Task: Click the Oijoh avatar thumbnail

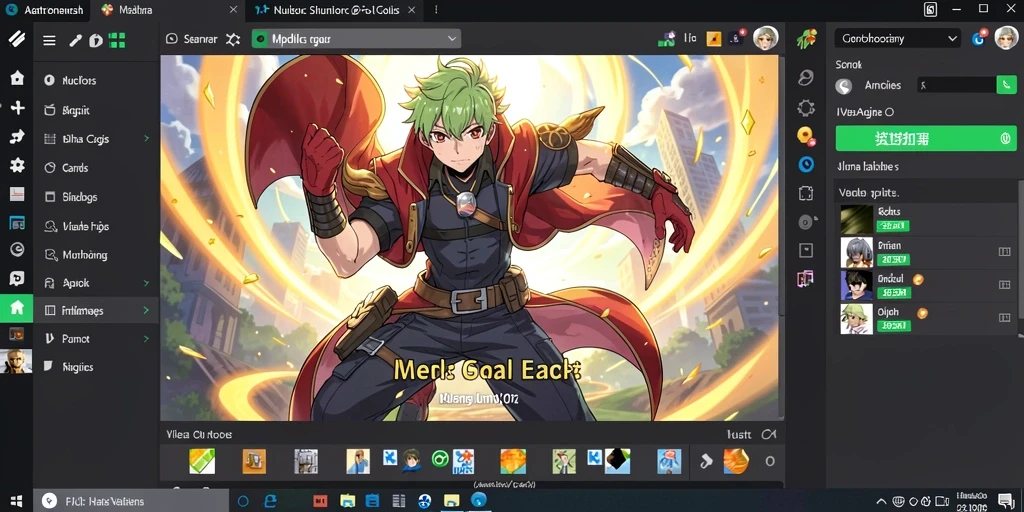Action: coord(856,319)
